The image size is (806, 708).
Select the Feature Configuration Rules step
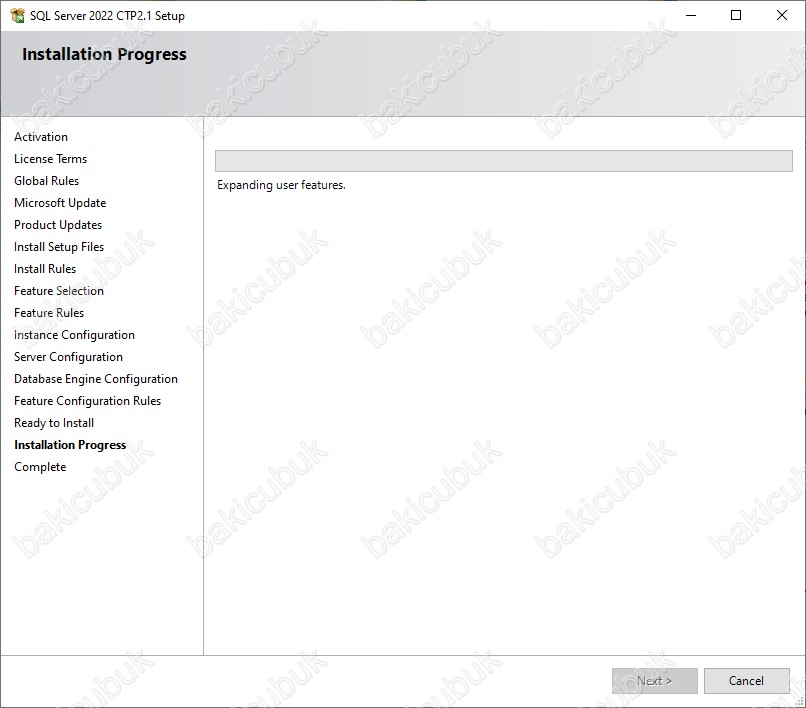(87, 401)
